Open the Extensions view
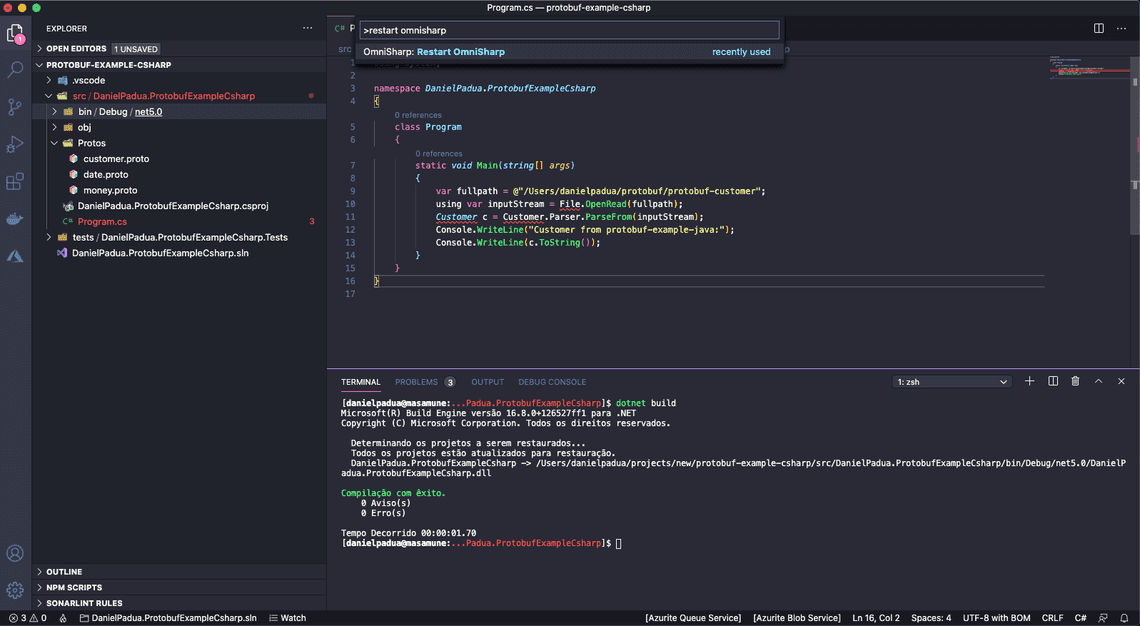 tap(15, 182)
